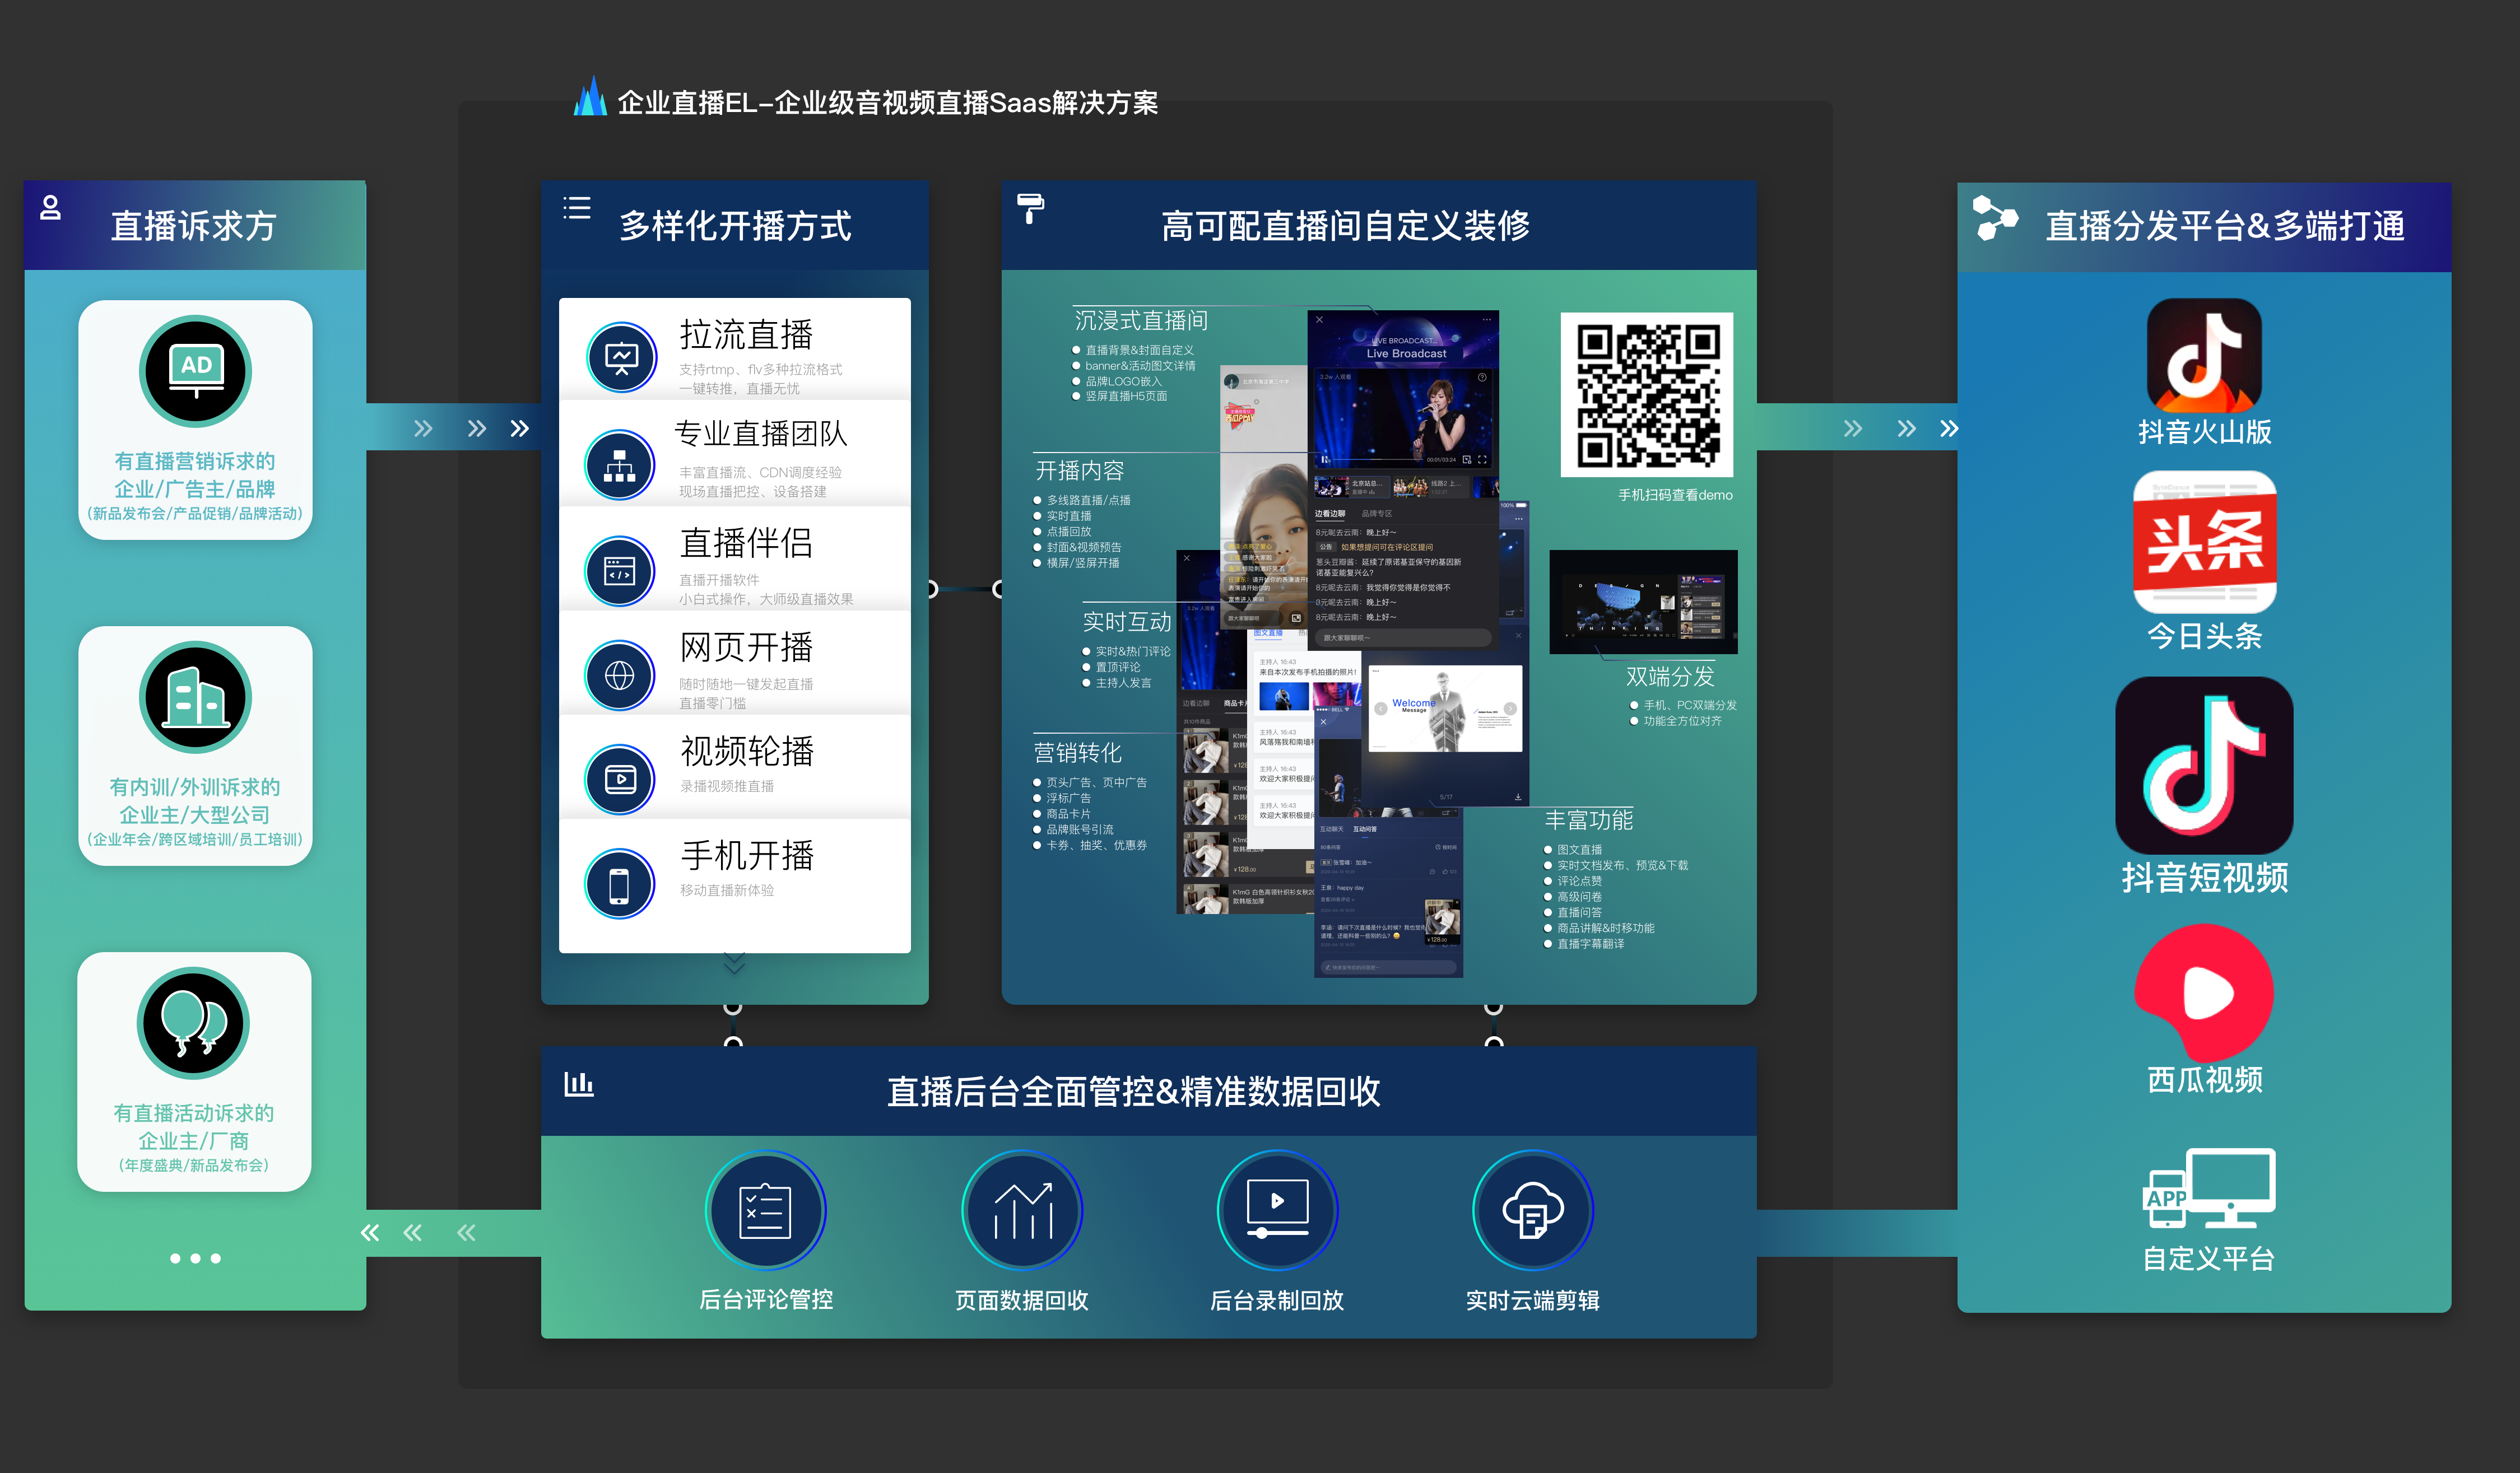This screenshot has height=1473, width=2520.
Task: Click the 页面数据回收 chart icon
Action: (x=1022, y=1211)
